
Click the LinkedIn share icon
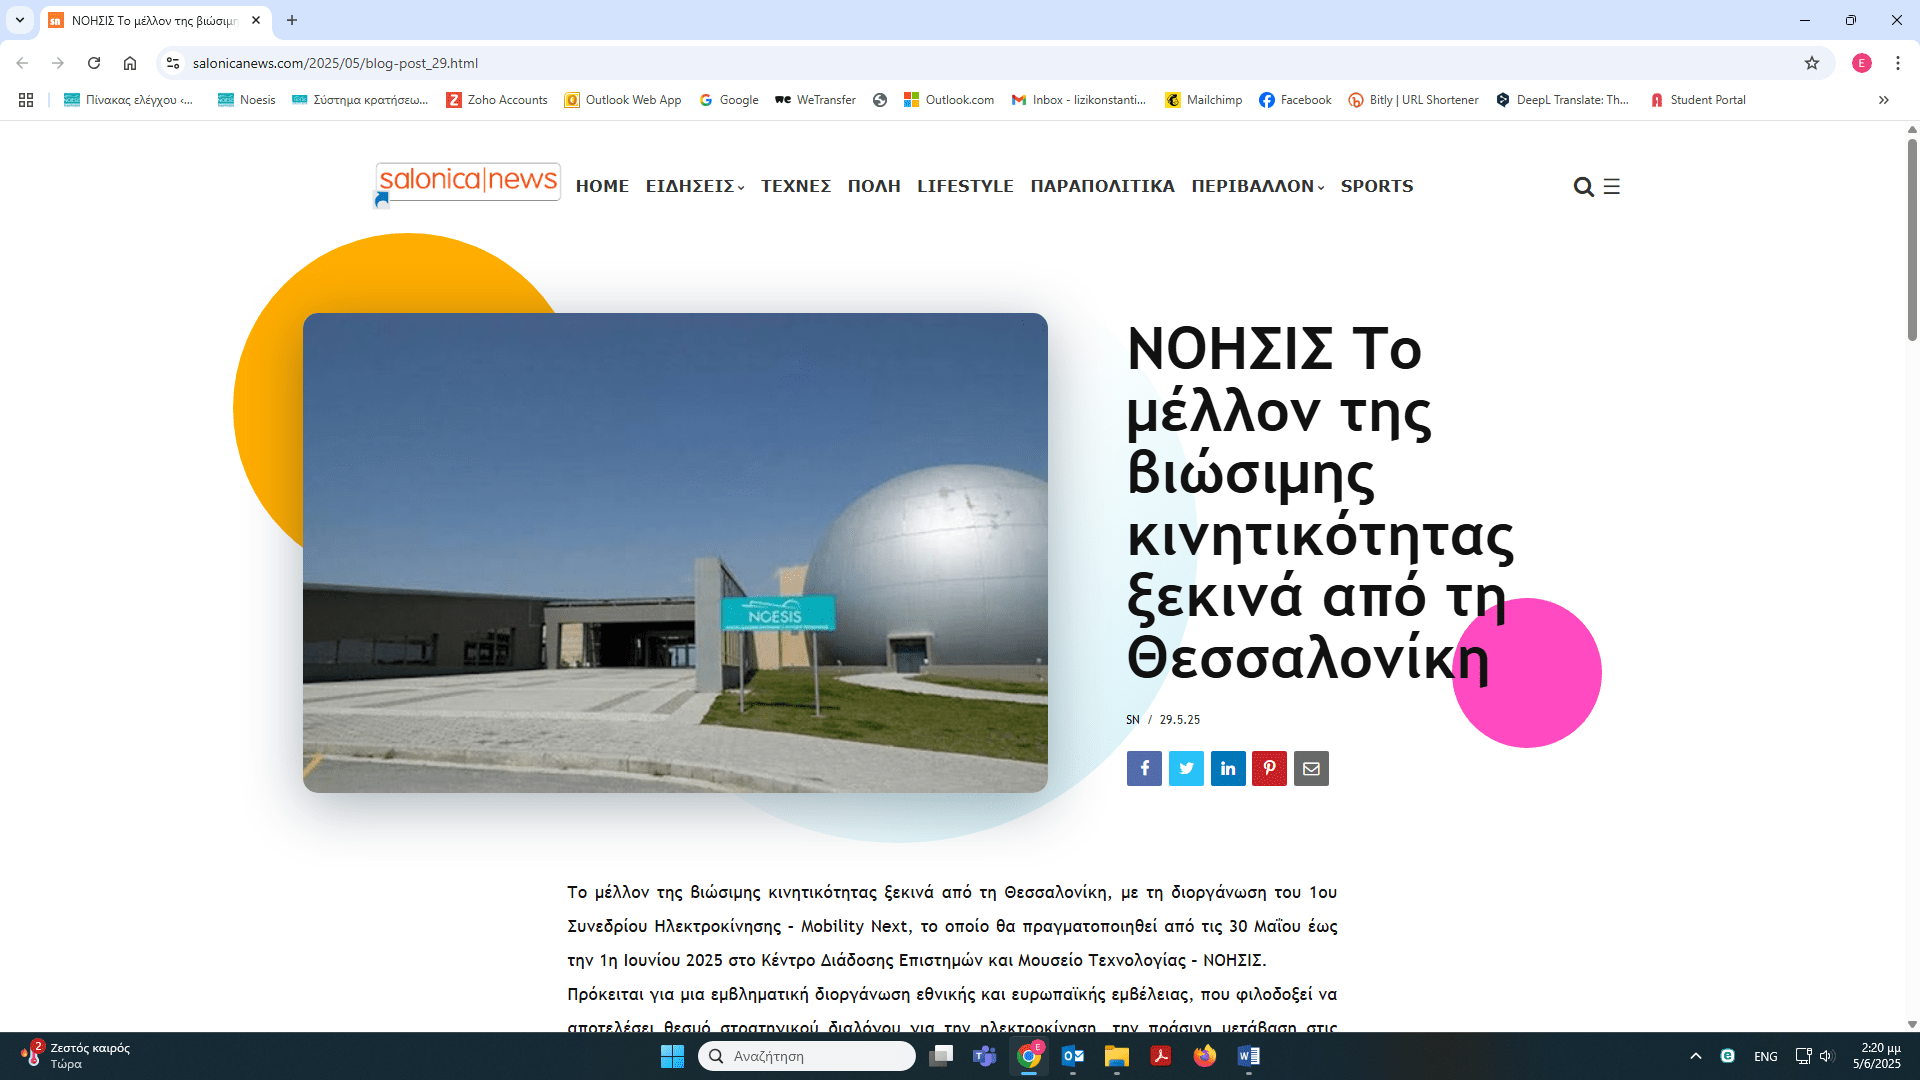coord(1228,768)
